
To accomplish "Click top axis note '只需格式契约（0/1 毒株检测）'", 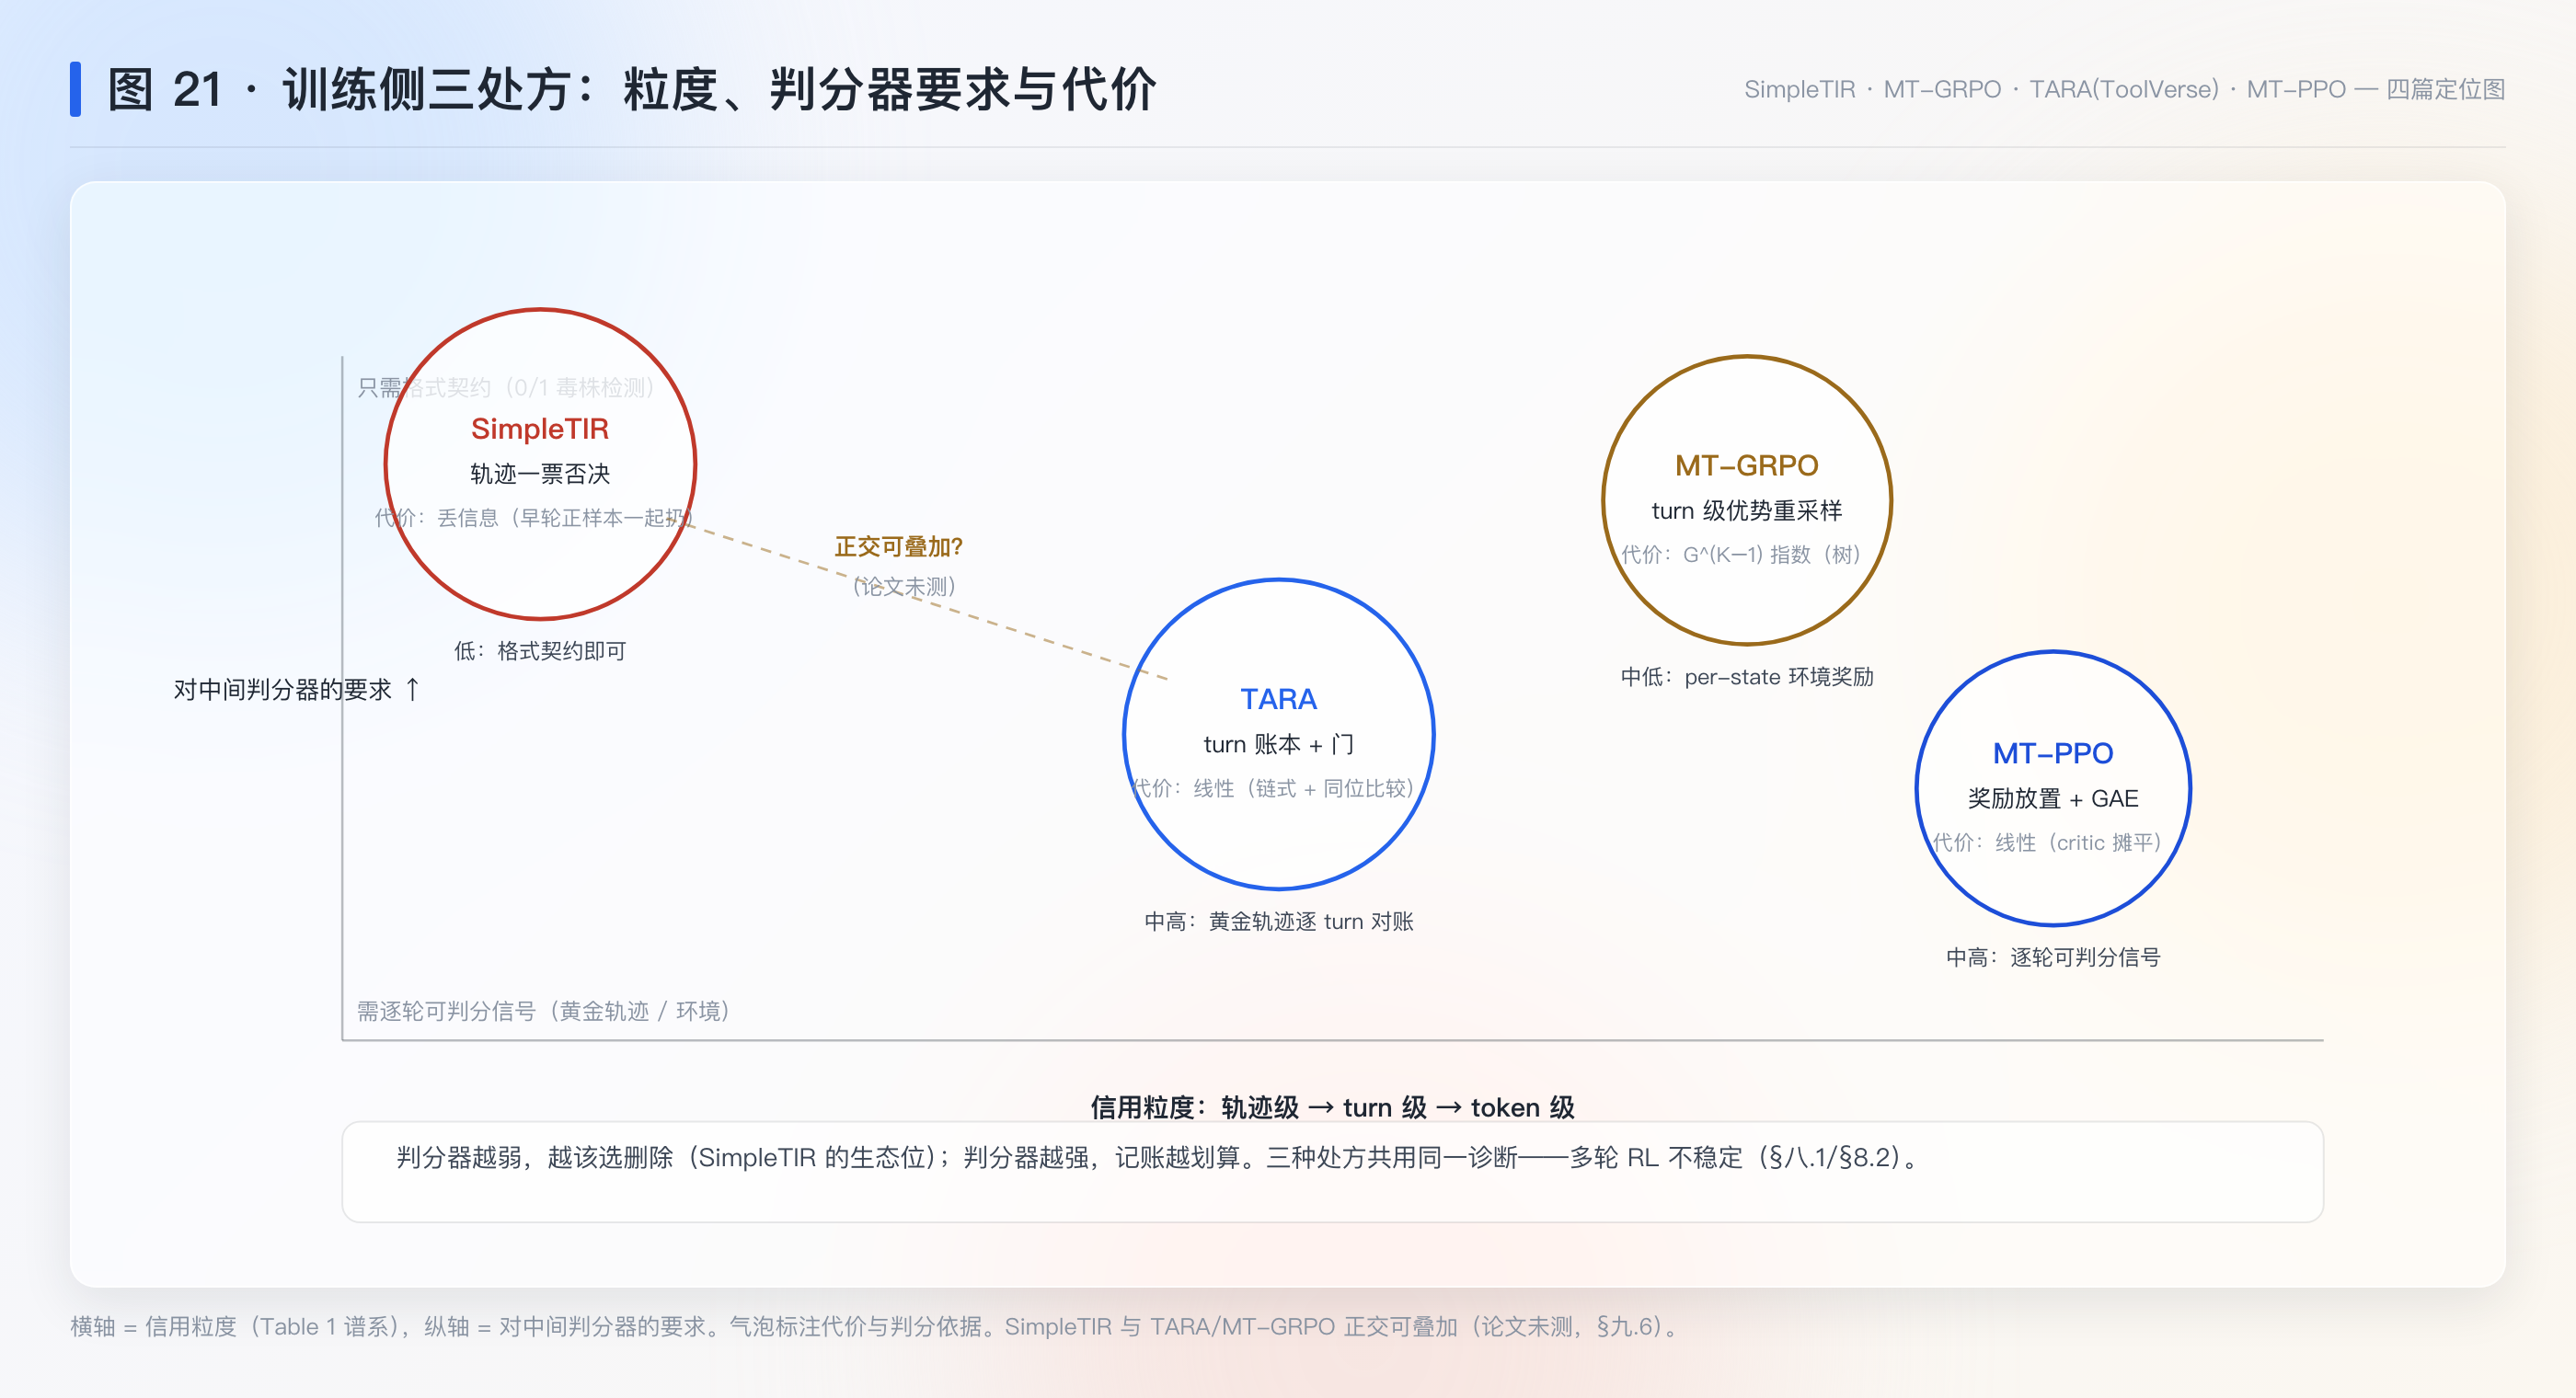I will (x=506, y=387).
